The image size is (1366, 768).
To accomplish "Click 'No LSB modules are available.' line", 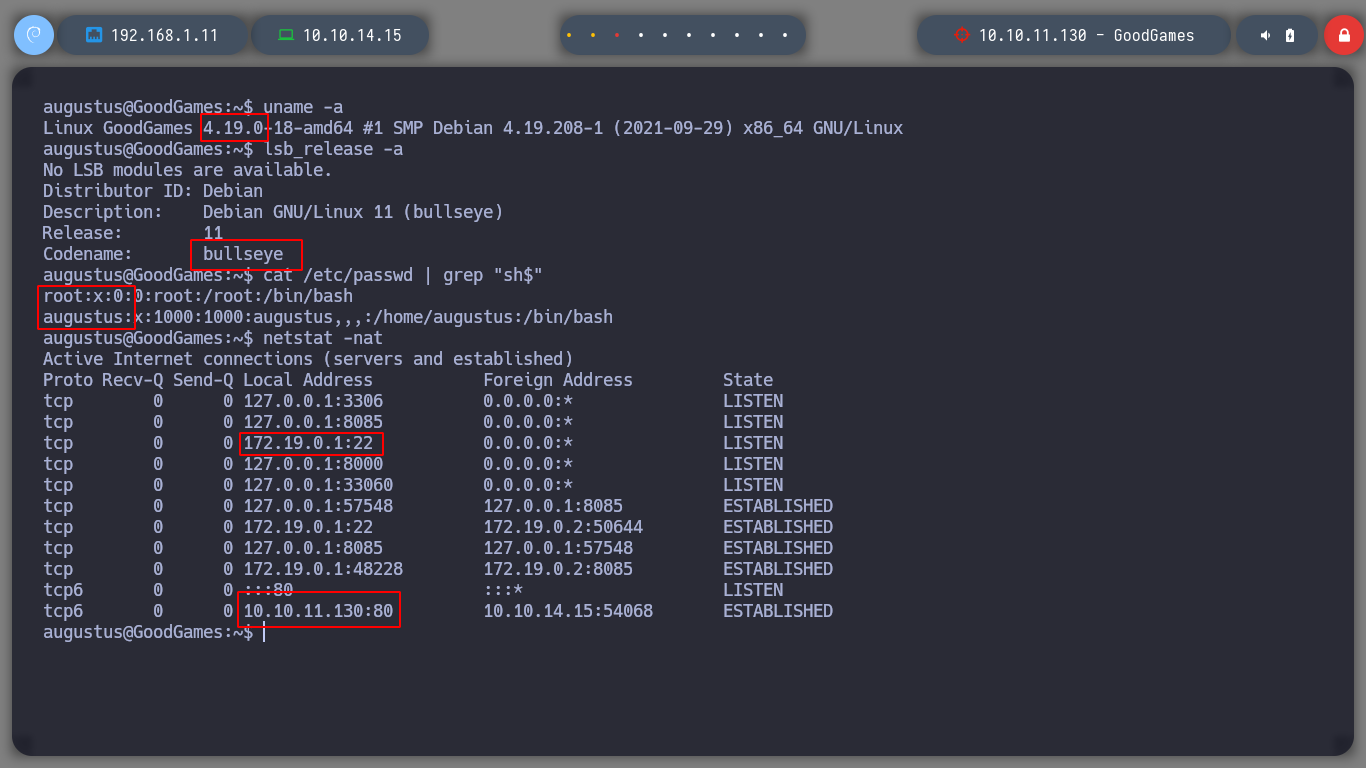I will tap(188, 170).
